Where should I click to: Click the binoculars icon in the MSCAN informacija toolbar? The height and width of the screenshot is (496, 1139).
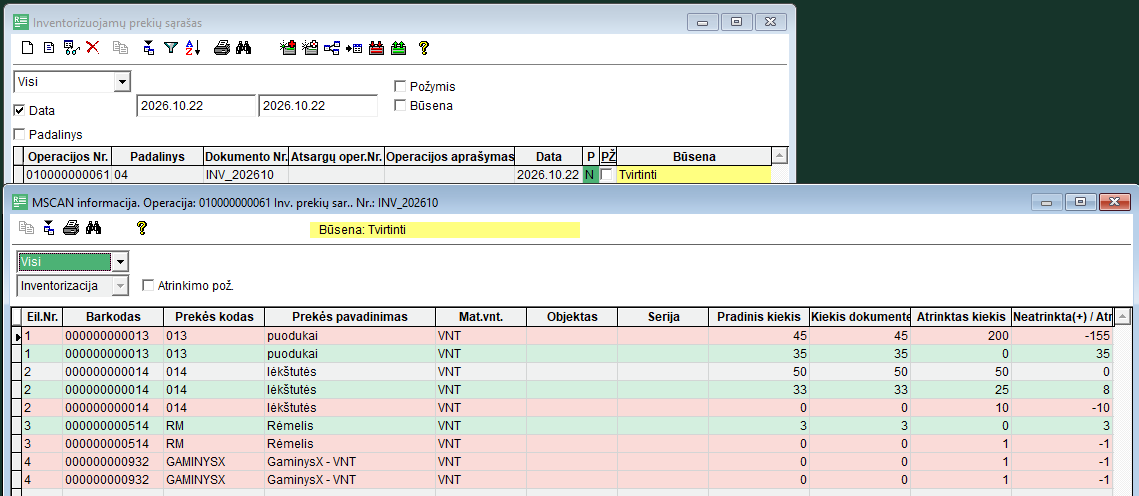click(93, 228)
